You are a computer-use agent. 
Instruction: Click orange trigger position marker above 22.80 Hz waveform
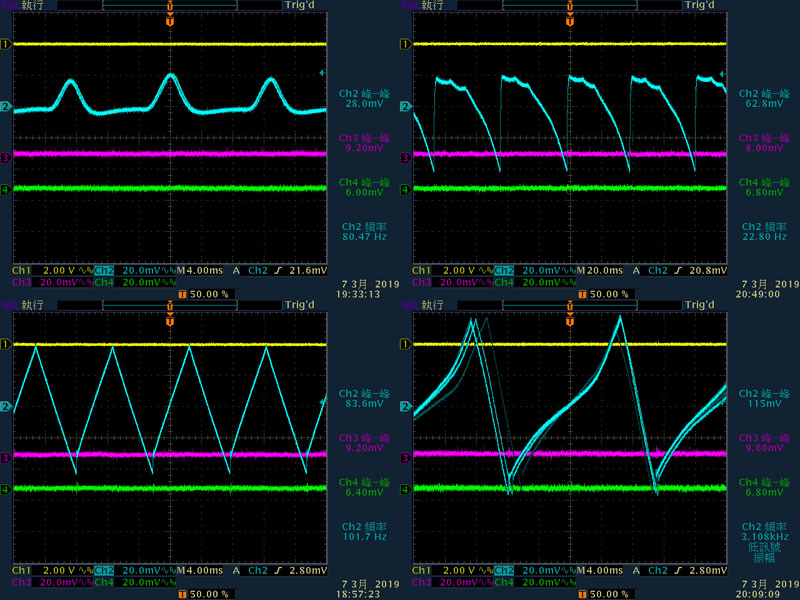tap(570, 21)
